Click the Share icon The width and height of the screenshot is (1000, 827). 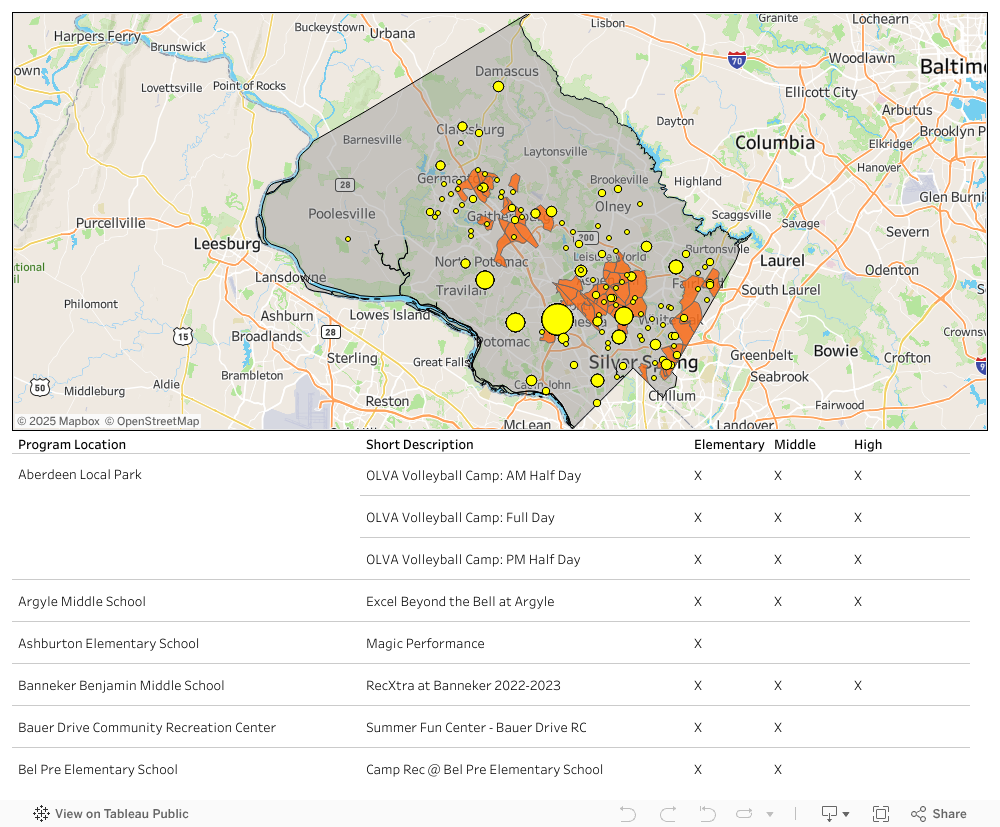[918, 813]
